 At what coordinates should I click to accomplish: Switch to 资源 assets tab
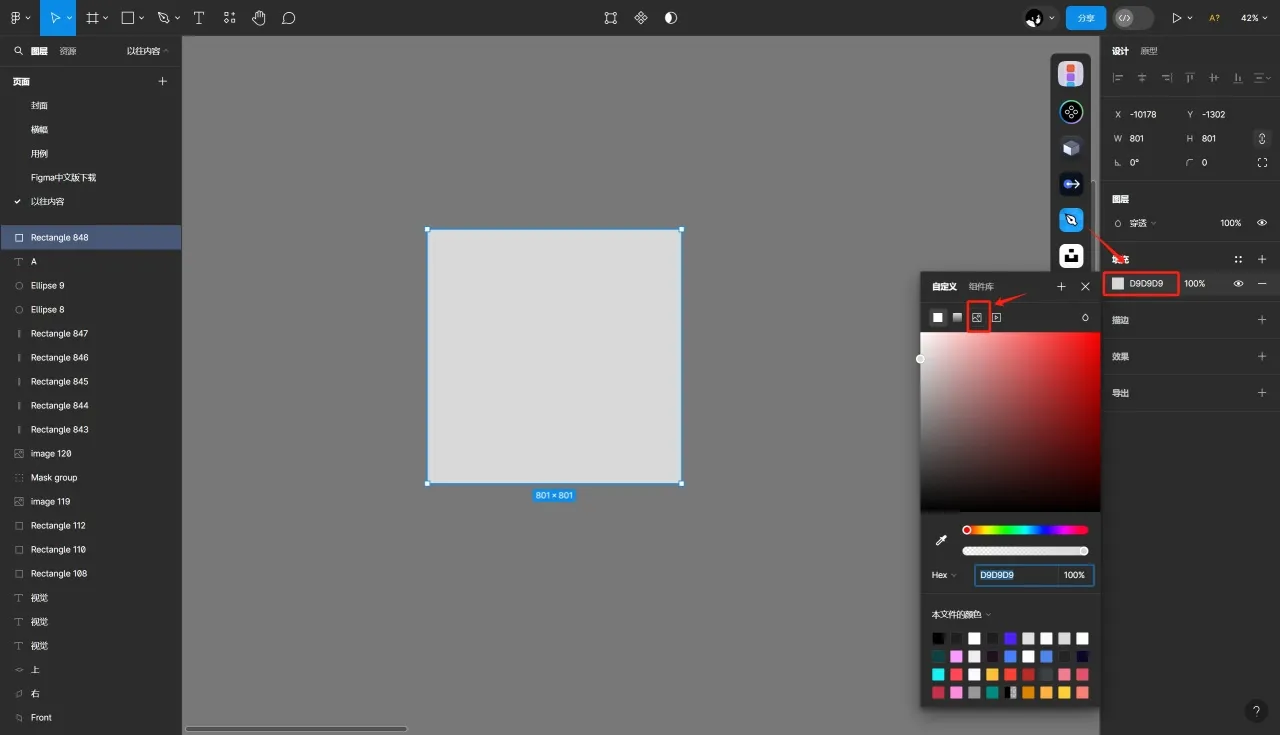click(68, 51)
